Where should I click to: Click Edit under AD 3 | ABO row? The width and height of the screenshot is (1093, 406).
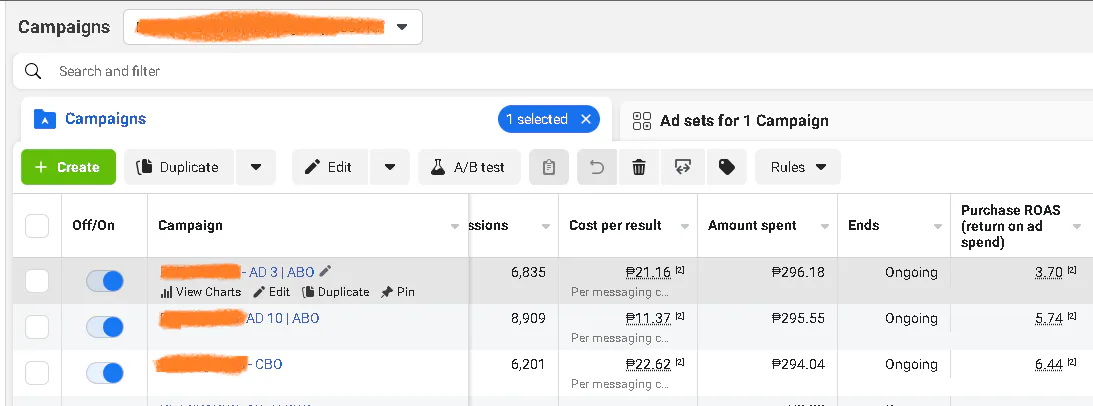point(271,292)
